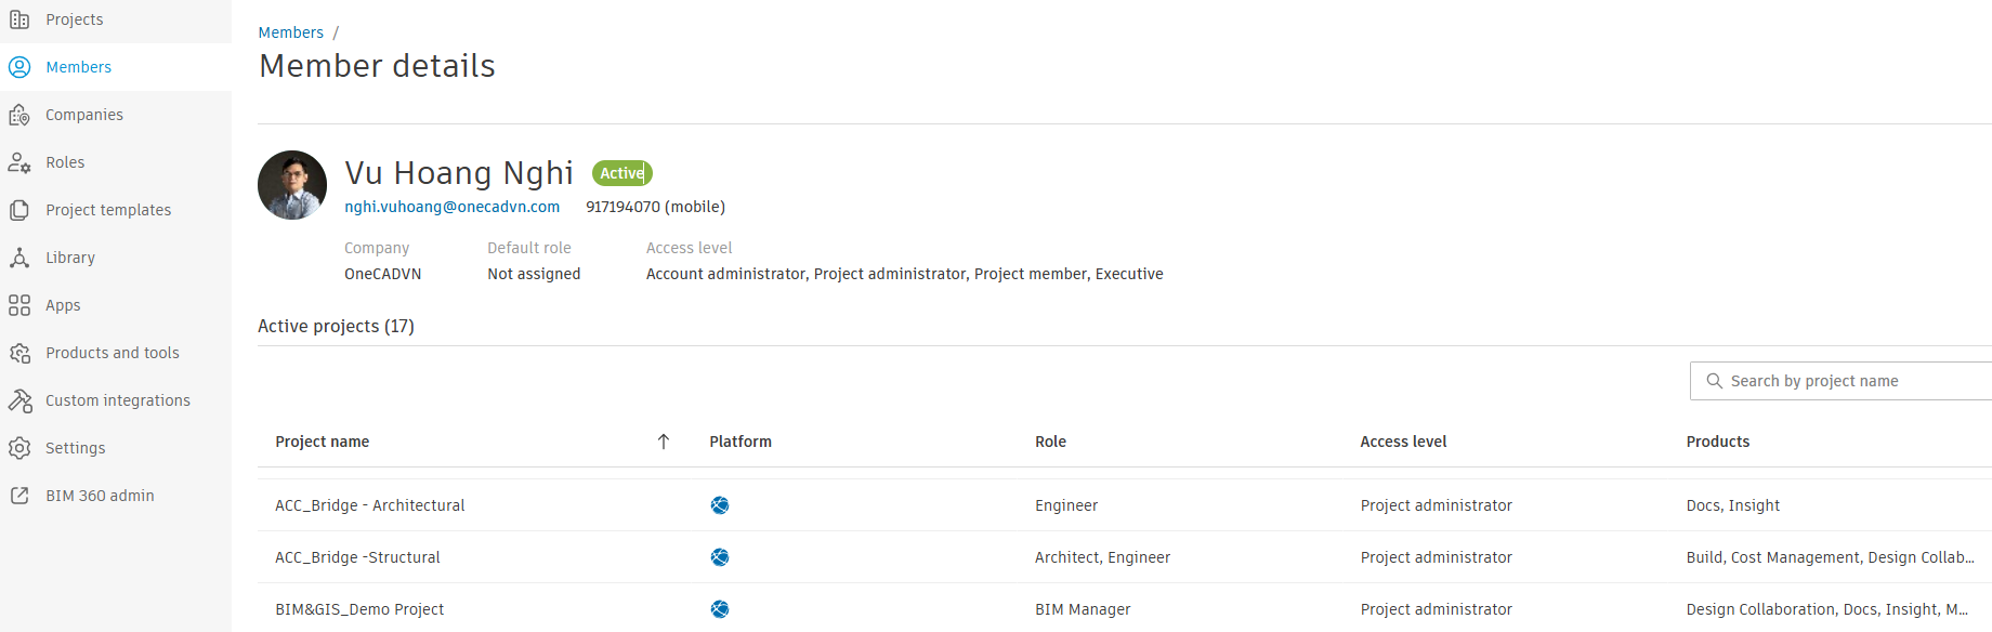Image resolution: width=1992 pixels, height=632 pixels.
Task: Click the Products and tools icon
Action: point(19,353)
